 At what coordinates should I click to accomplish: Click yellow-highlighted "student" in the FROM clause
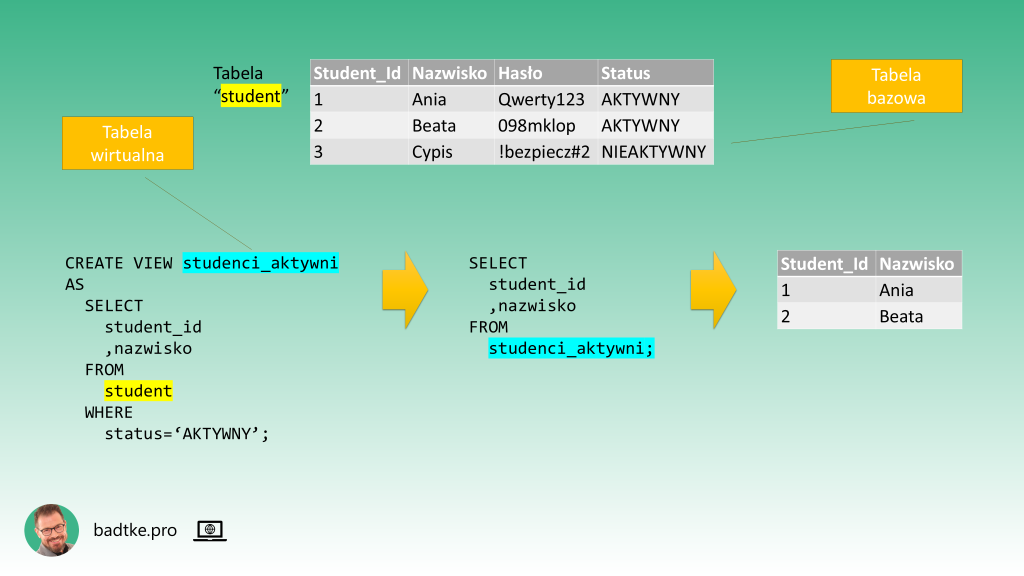click(139, 391)
